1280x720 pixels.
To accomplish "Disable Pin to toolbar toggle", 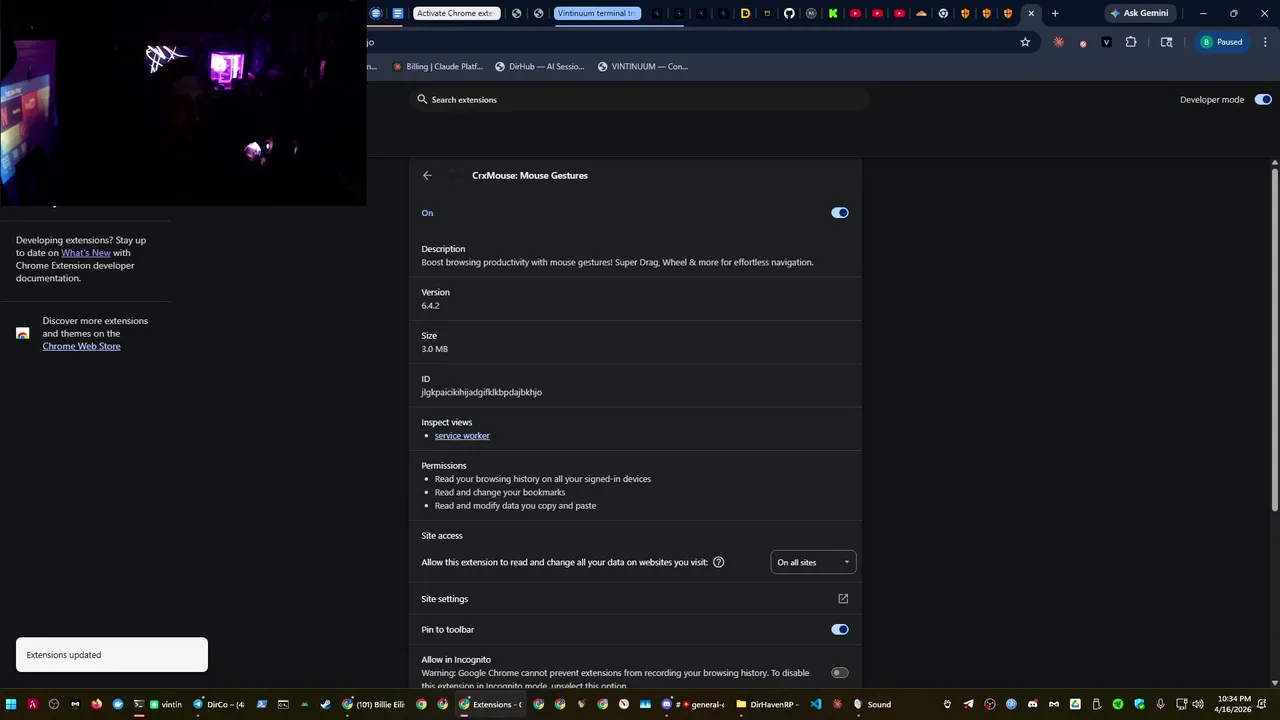I will point(840,629).
